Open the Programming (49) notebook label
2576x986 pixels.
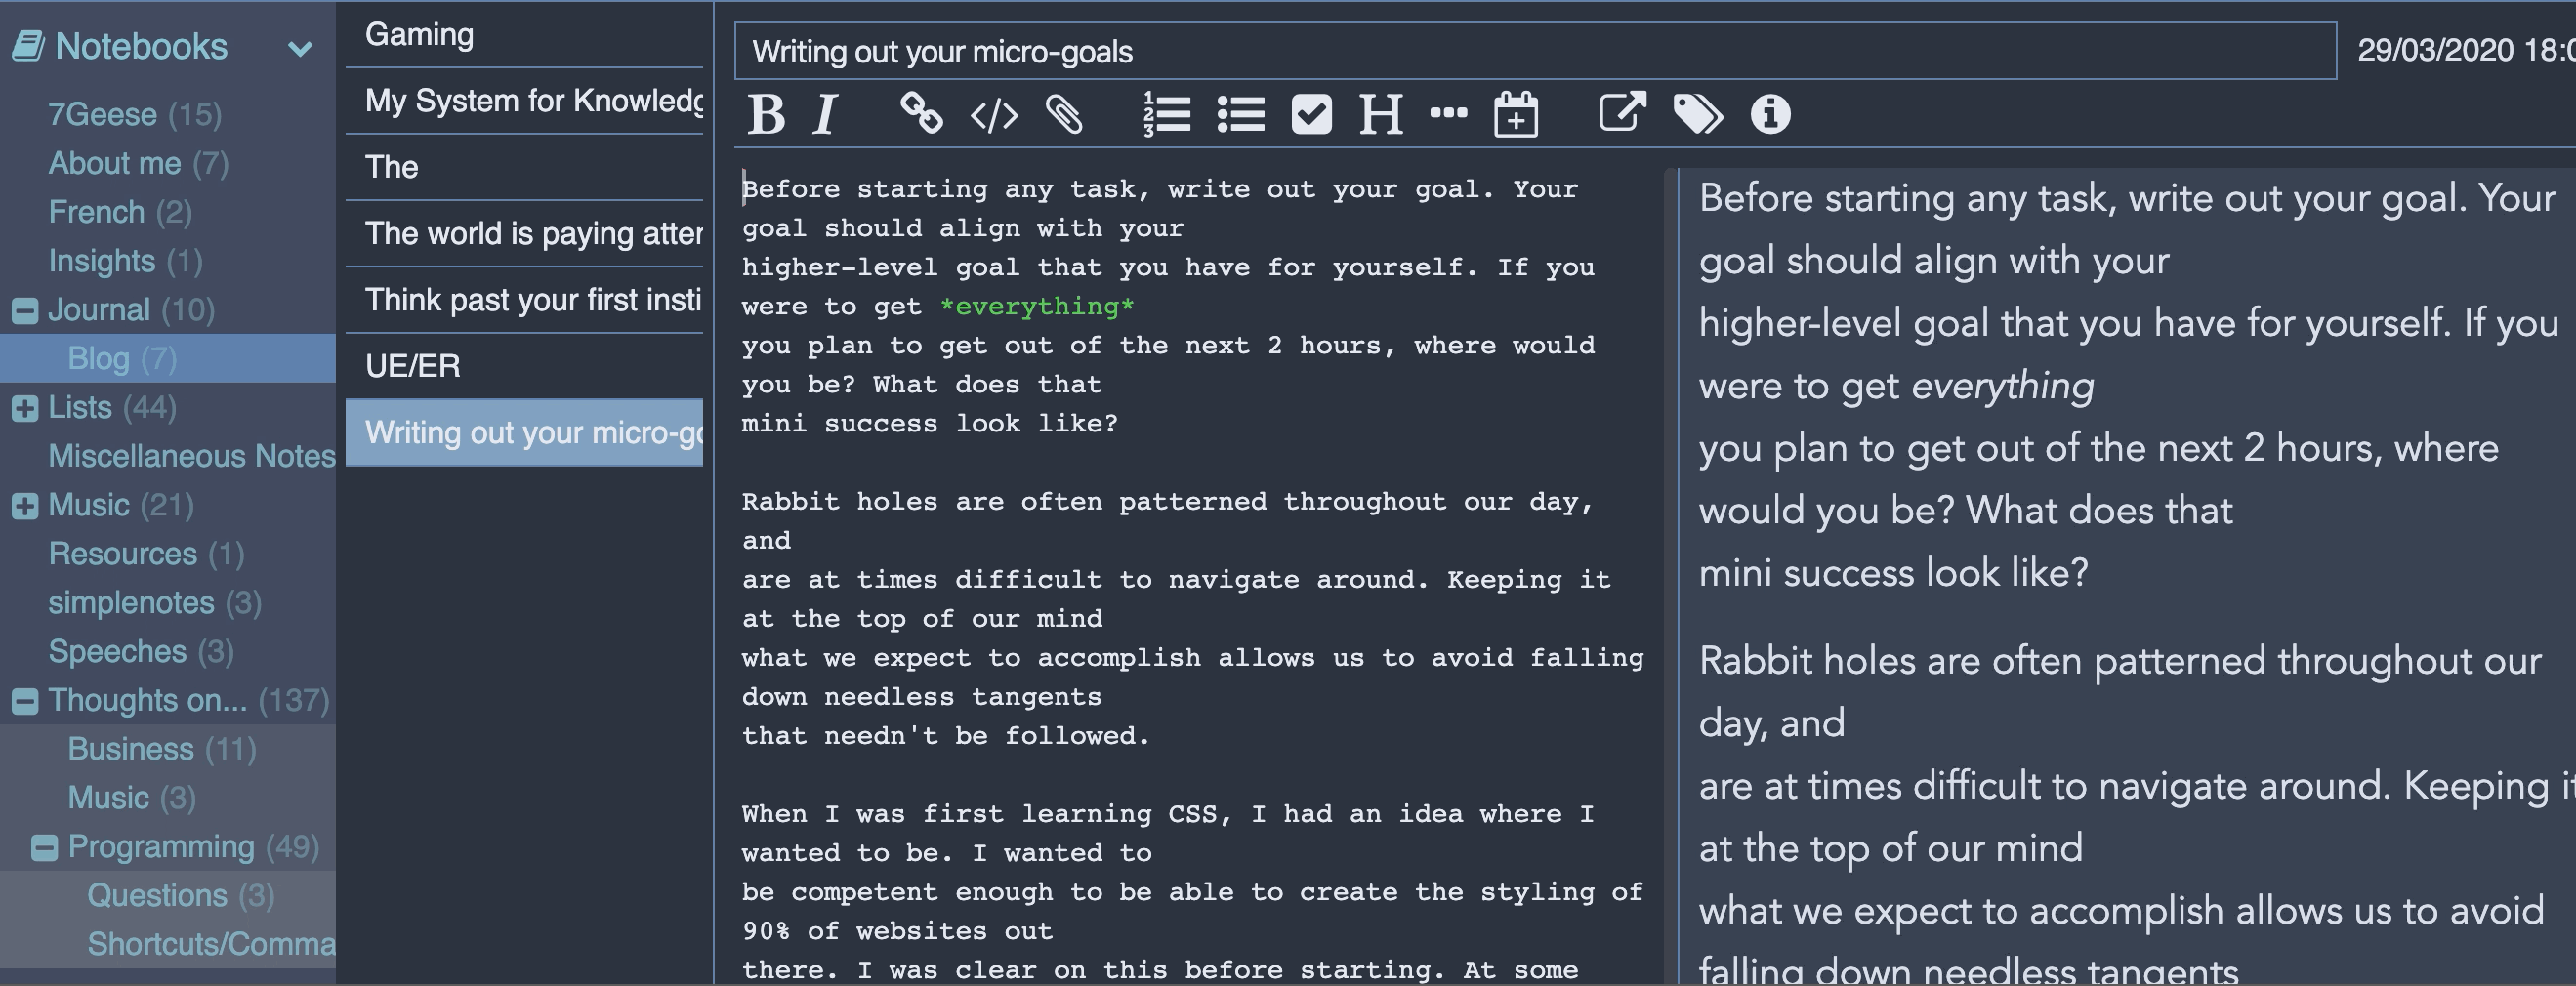coord(193,847)
